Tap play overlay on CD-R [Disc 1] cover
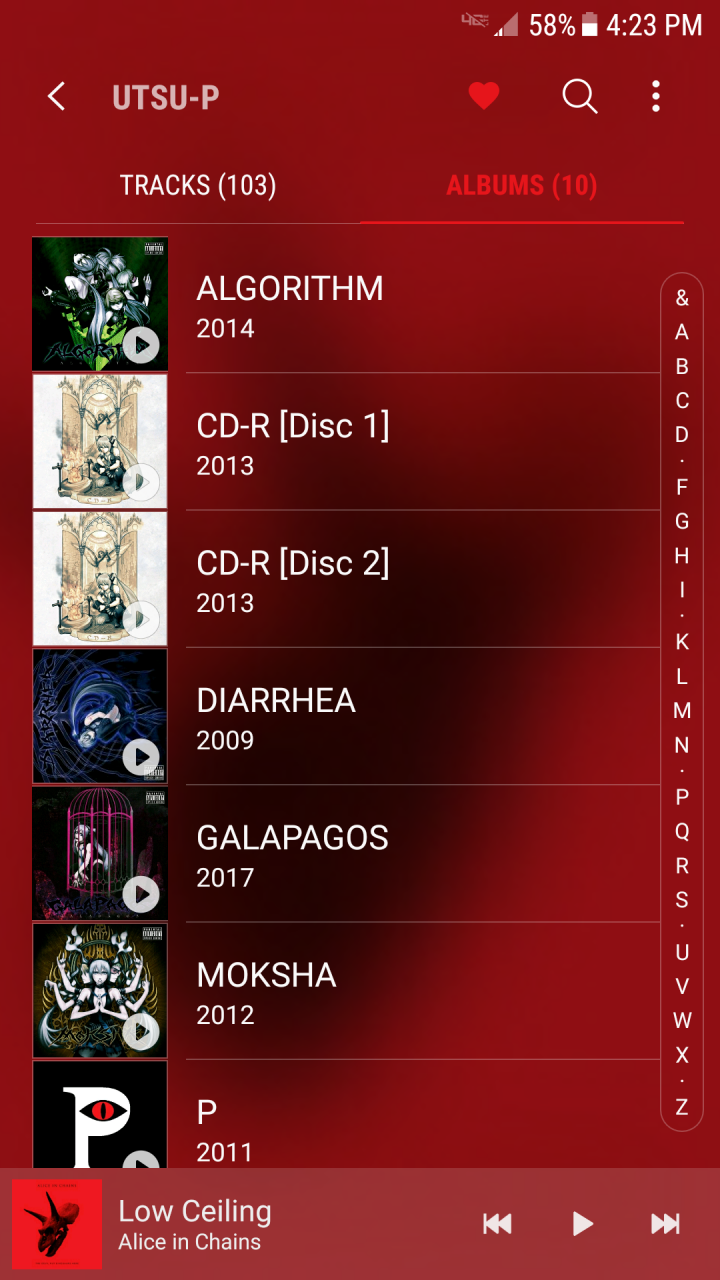 (141, 482)
